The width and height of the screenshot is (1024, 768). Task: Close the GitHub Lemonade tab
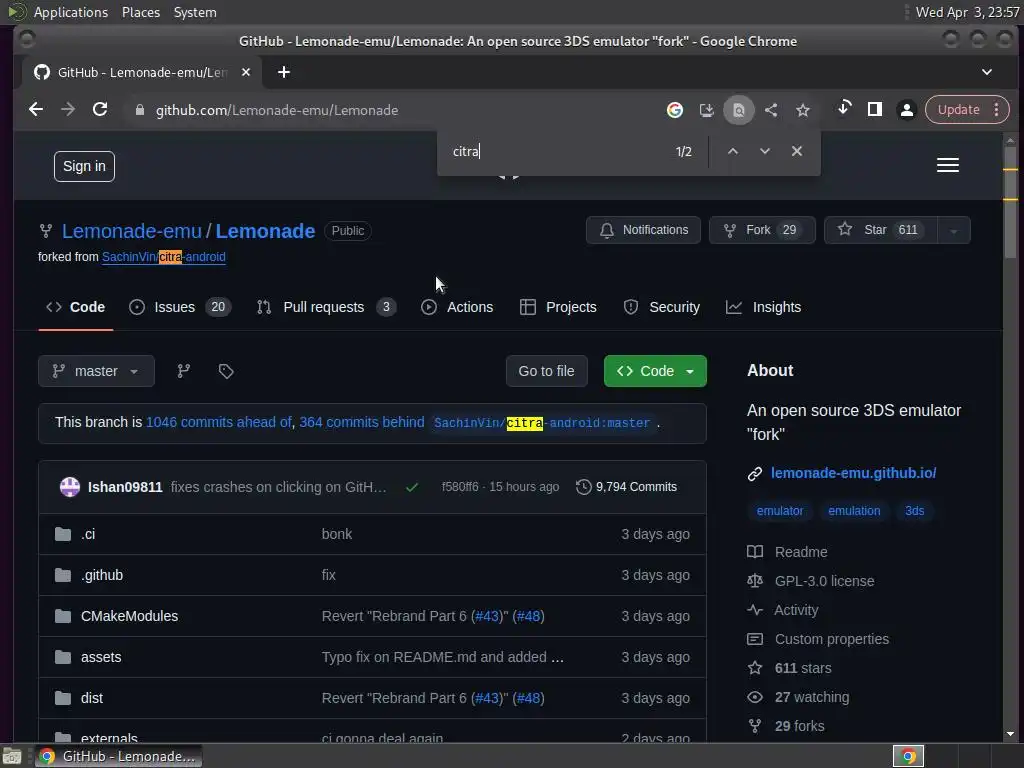(x=246, y=72)
